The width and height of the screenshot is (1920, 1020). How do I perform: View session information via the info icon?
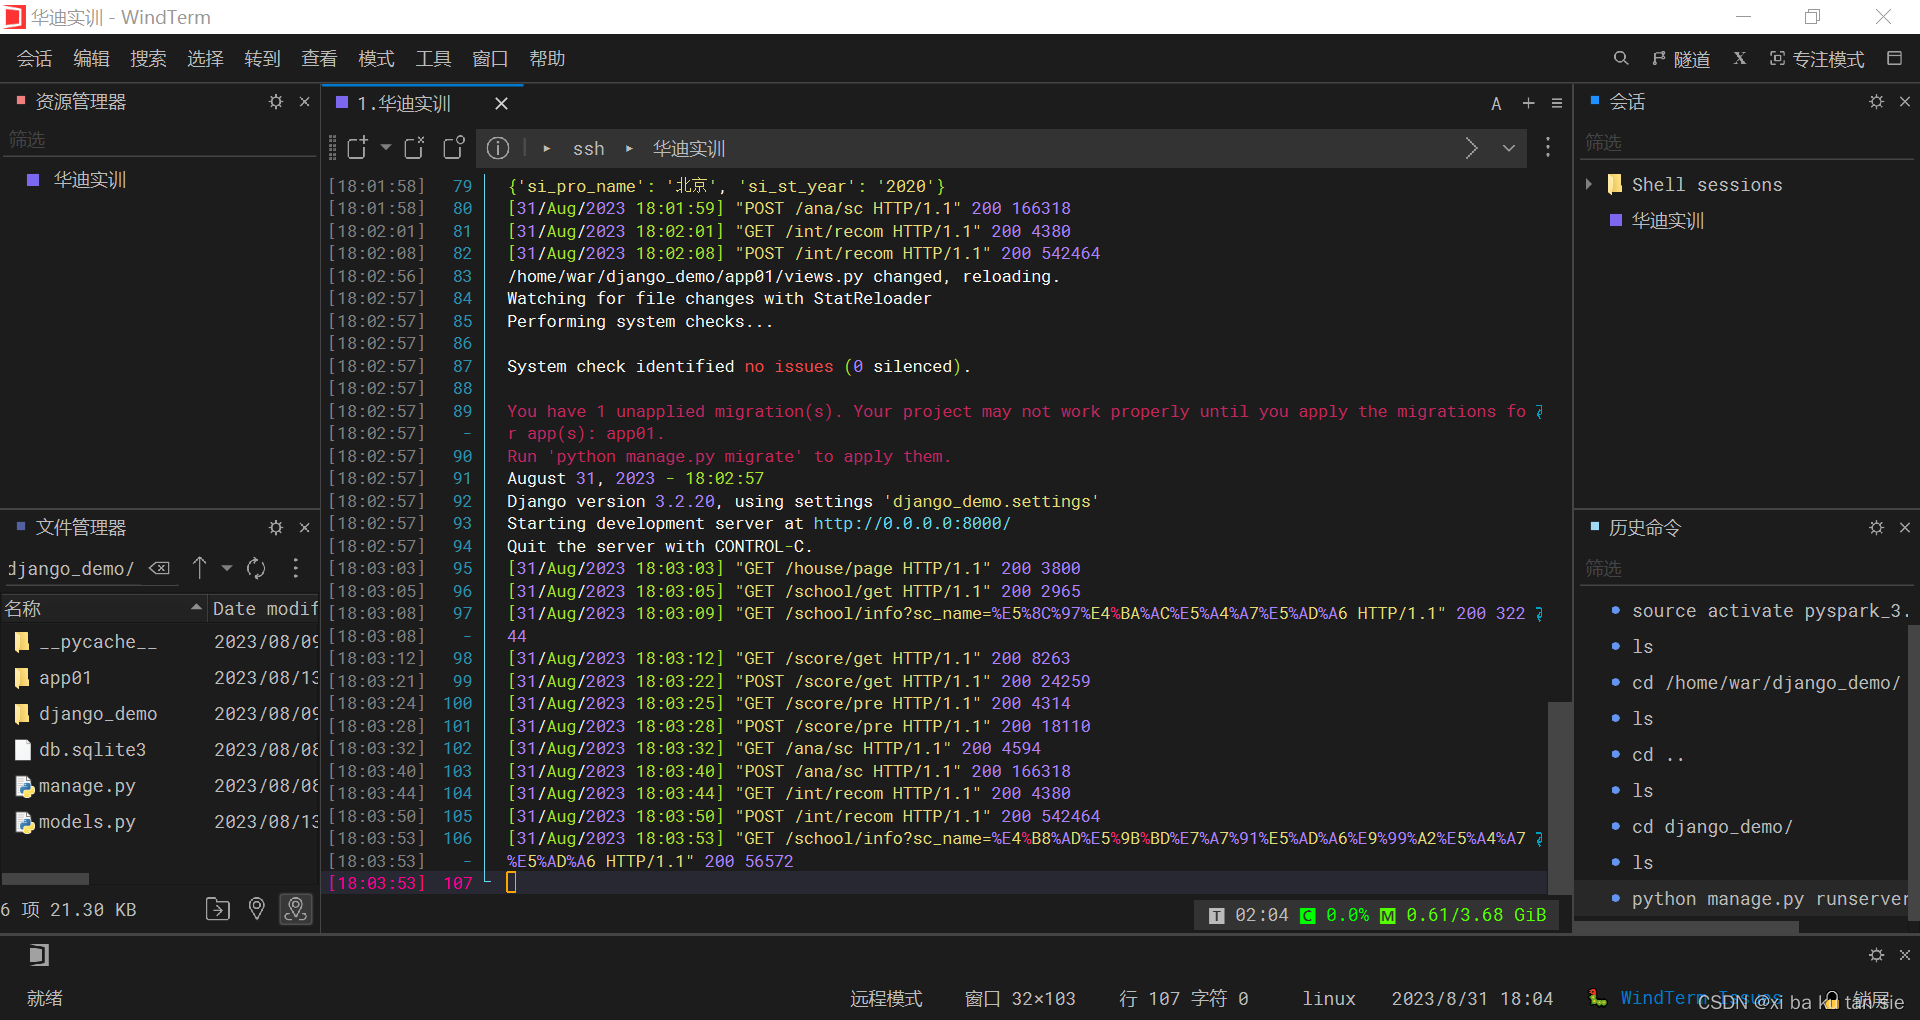pos(497,147)
